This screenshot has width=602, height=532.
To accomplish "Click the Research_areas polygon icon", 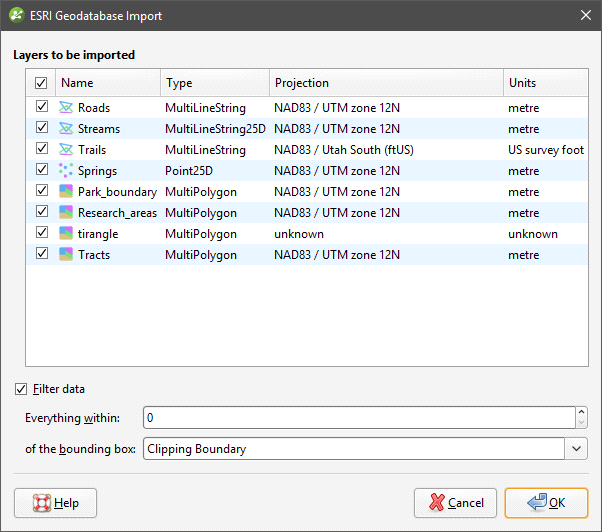I will point(67,212).
